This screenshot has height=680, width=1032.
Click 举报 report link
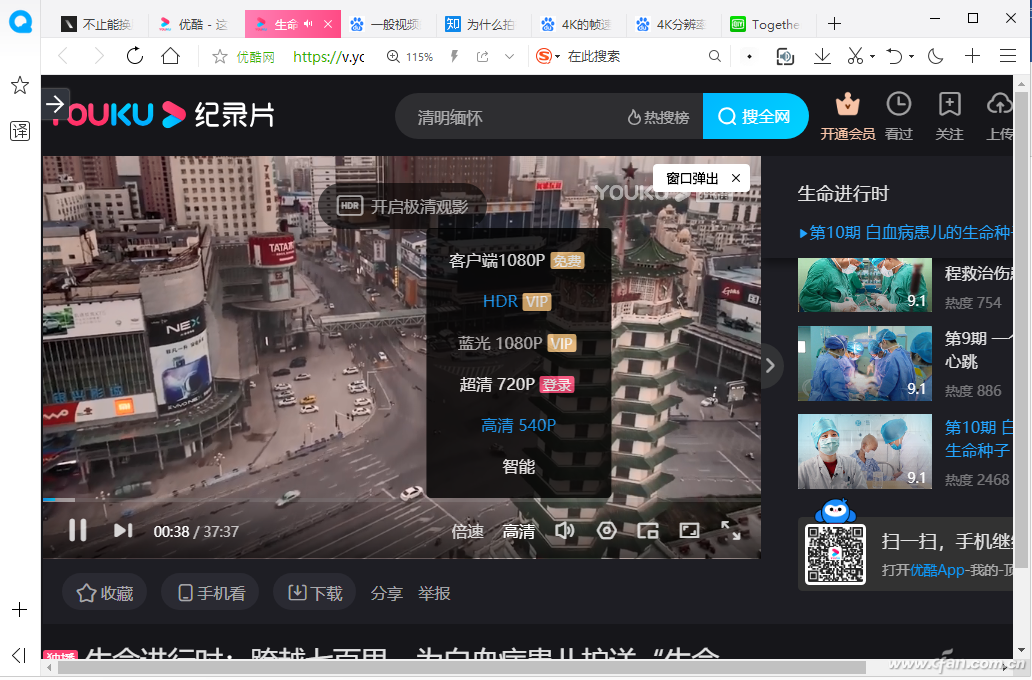[x=434, y=593]
